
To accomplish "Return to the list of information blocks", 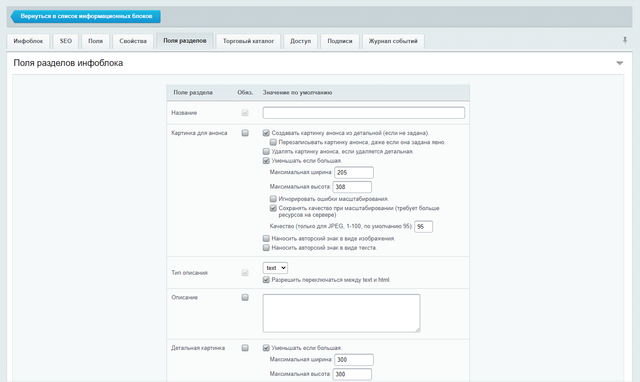I will [x=86, y=16].
